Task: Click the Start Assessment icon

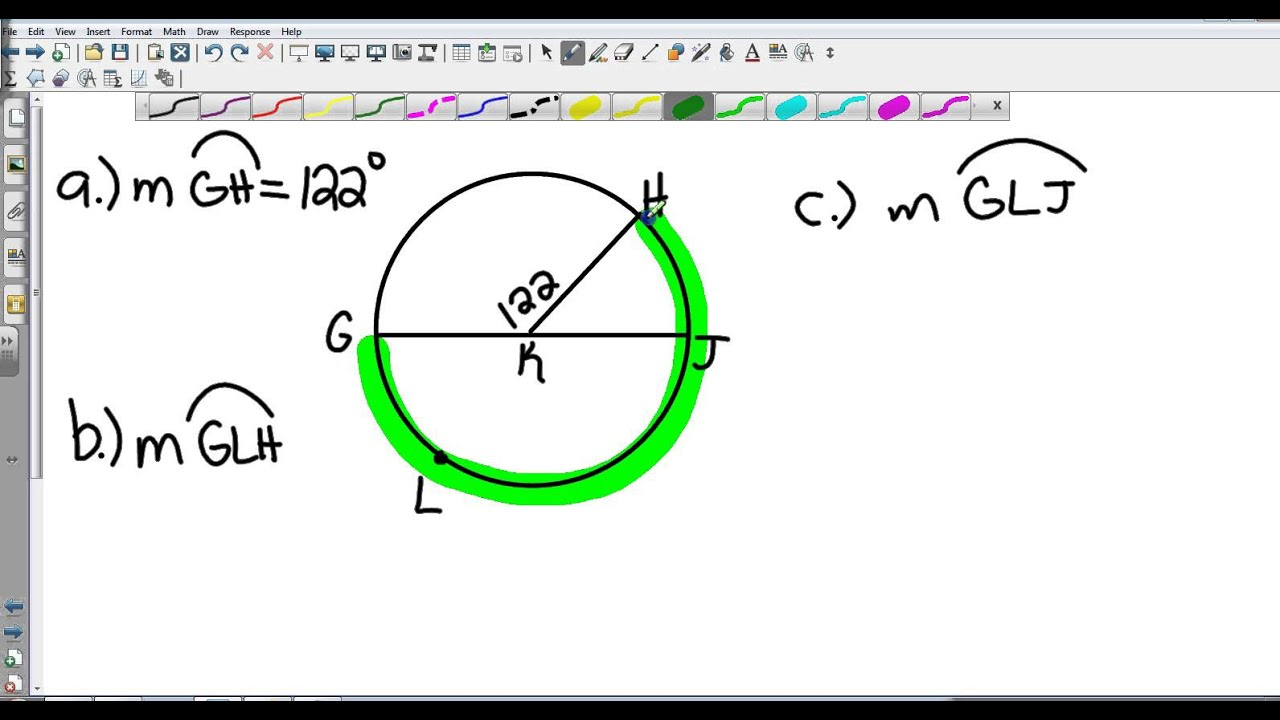Action: [513, 53]
